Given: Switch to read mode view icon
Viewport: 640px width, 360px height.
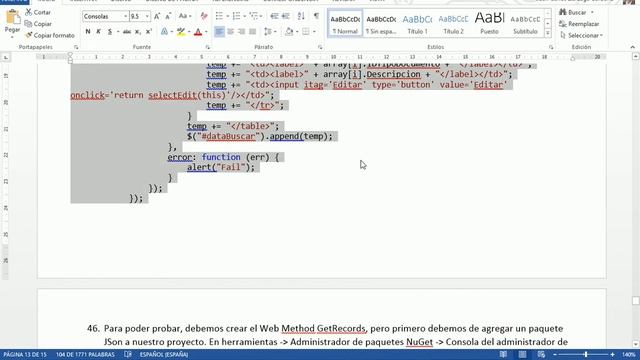Looking at the screenshot, I should tap(503, 354).
